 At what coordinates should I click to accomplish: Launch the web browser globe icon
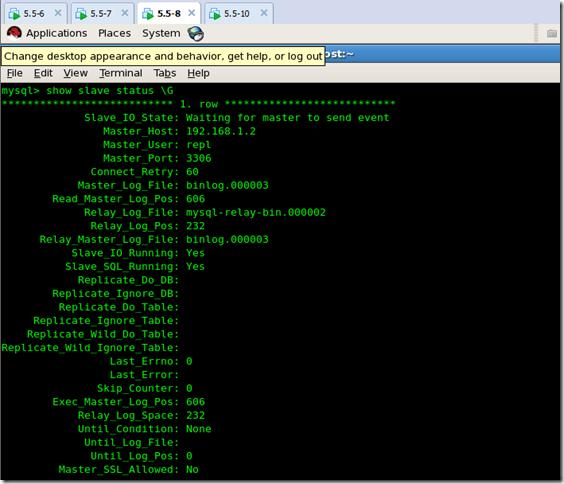[196, 33]
